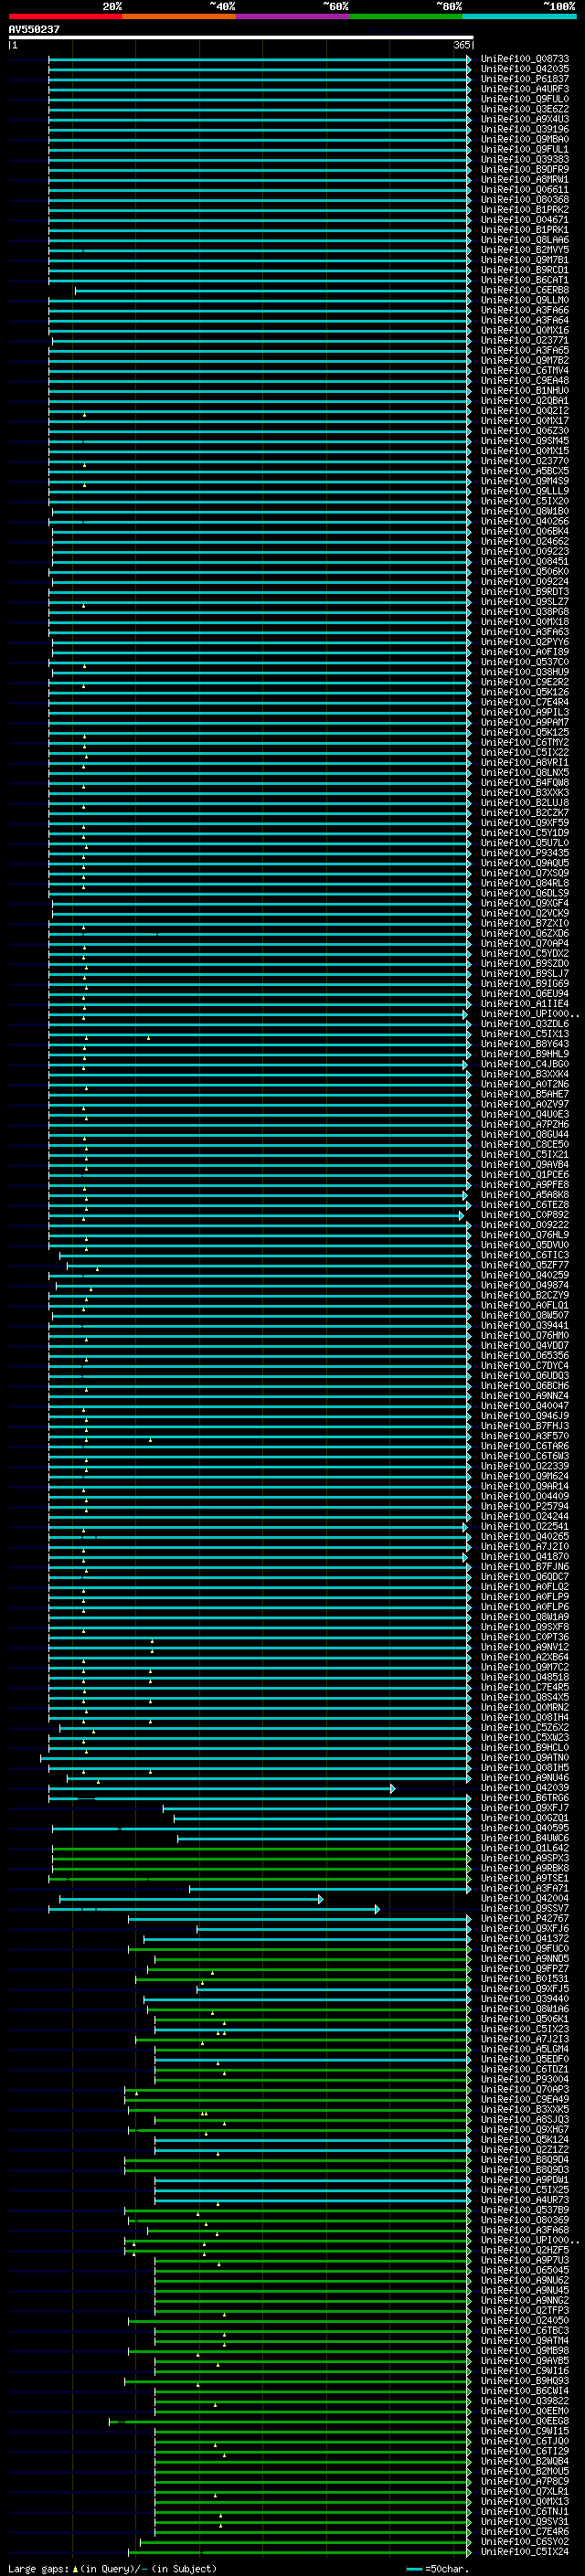Click hit label UniRef100_C7E4R6
This screenshot has width=585, height=2576.
pyautogui.click(x=525, y=2530)
